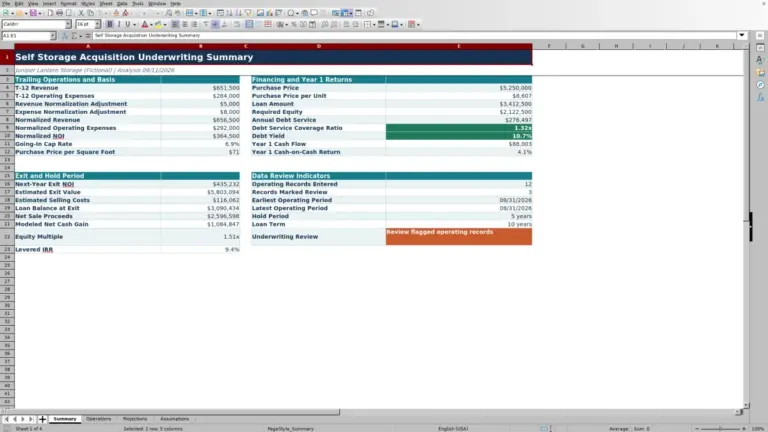Toggle Italic formatting
768x432 pixels.
[x=119, y=24]
